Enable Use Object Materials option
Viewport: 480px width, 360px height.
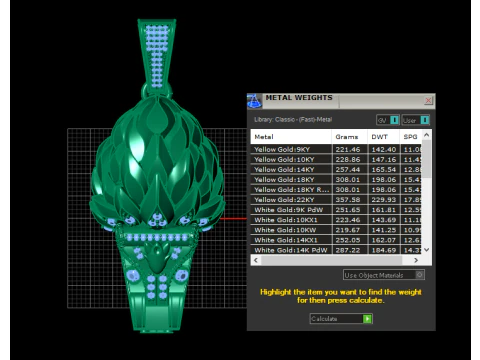point(384,275)
